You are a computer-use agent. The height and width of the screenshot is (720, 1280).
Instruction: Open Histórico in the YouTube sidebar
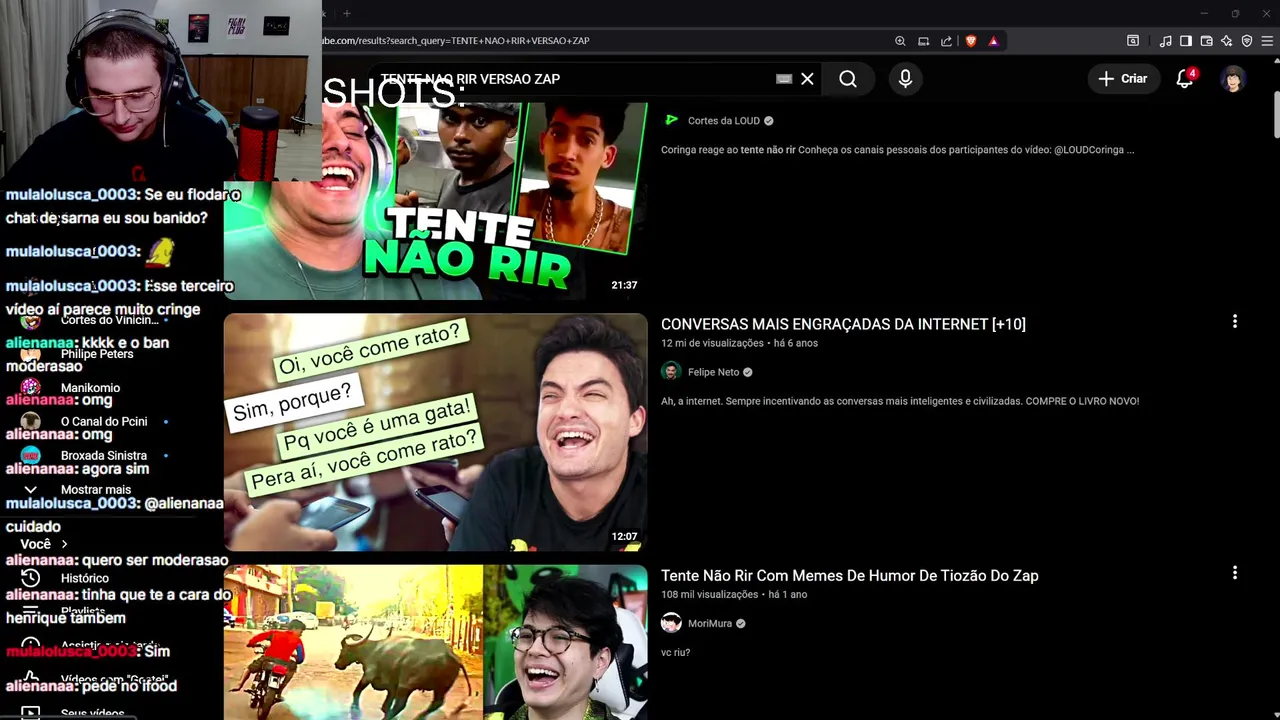pos(84,578)
